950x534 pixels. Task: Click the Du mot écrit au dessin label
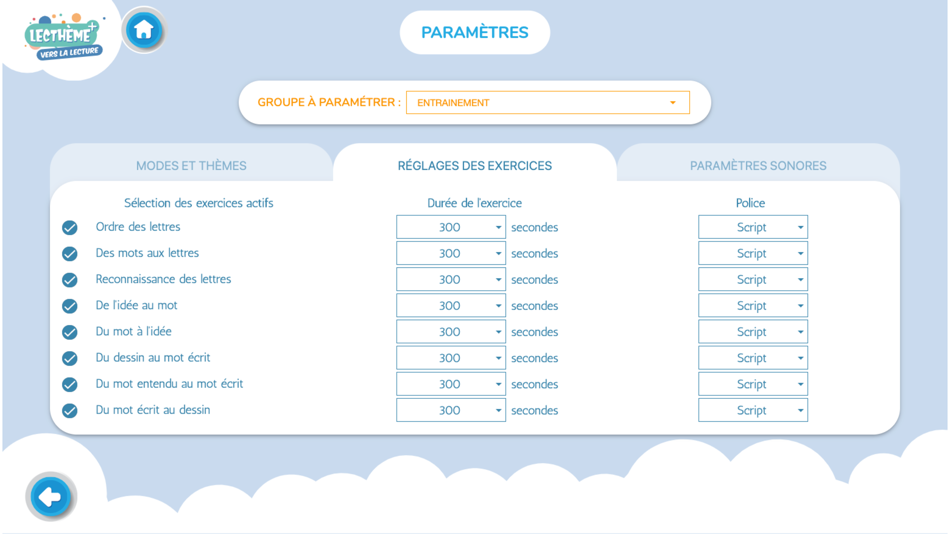[153, 410]
